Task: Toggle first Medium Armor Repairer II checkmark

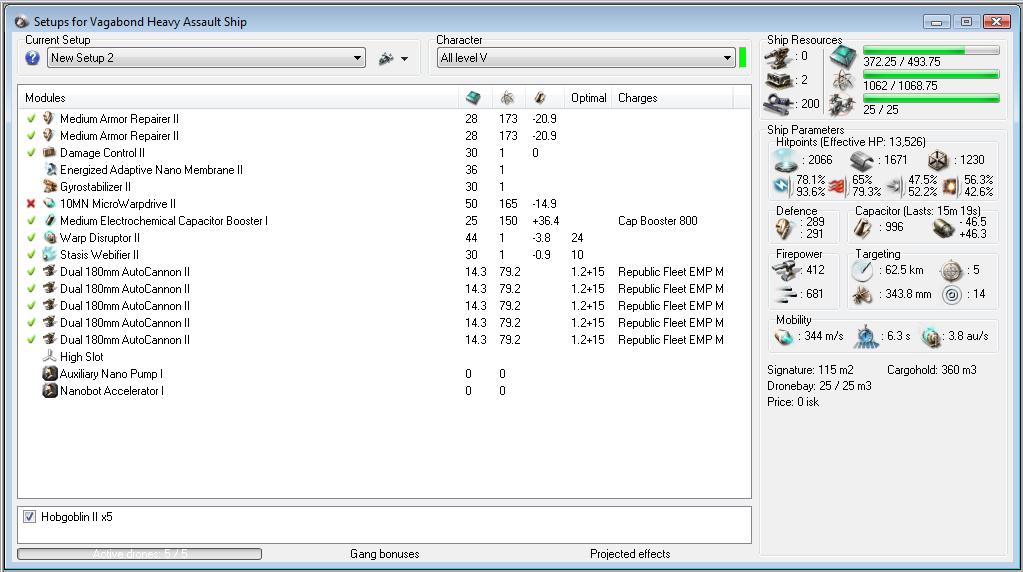Action: [x=31, y=119]
